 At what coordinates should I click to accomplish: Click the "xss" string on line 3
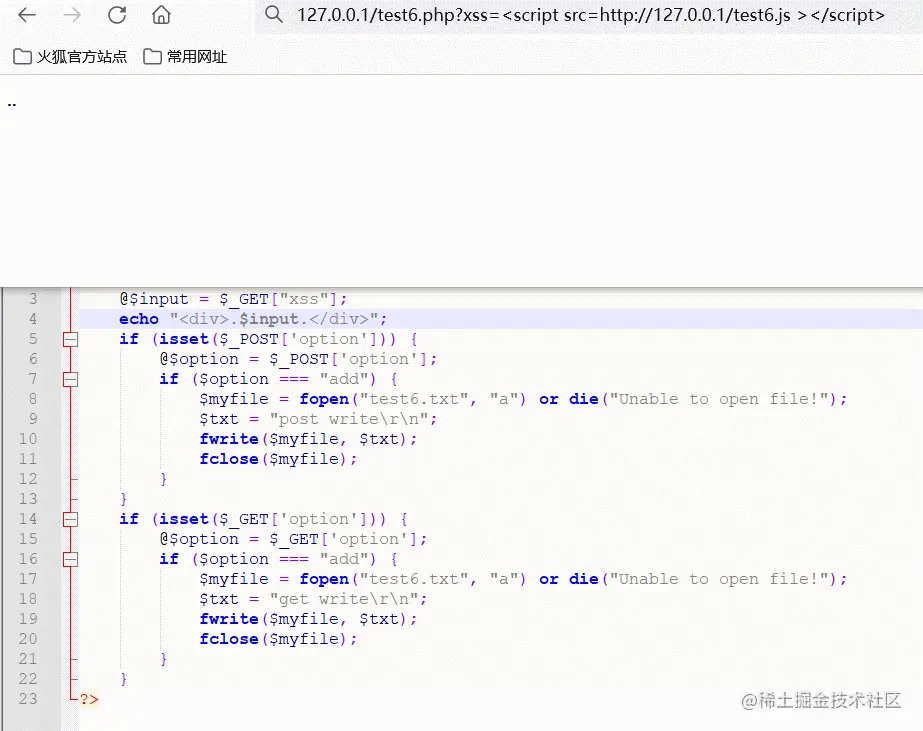pos(303,299)
